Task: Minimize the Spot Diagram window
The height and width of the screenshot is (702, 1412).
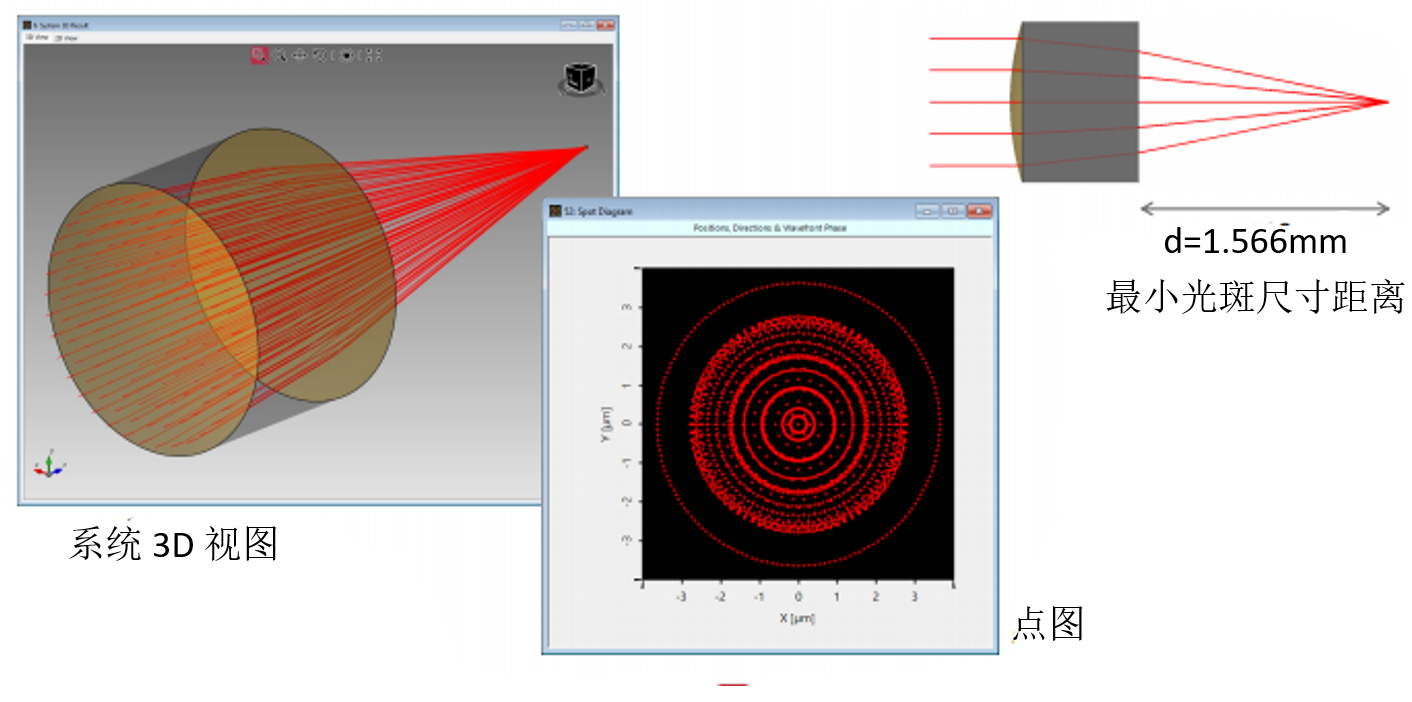Action: 927,211
